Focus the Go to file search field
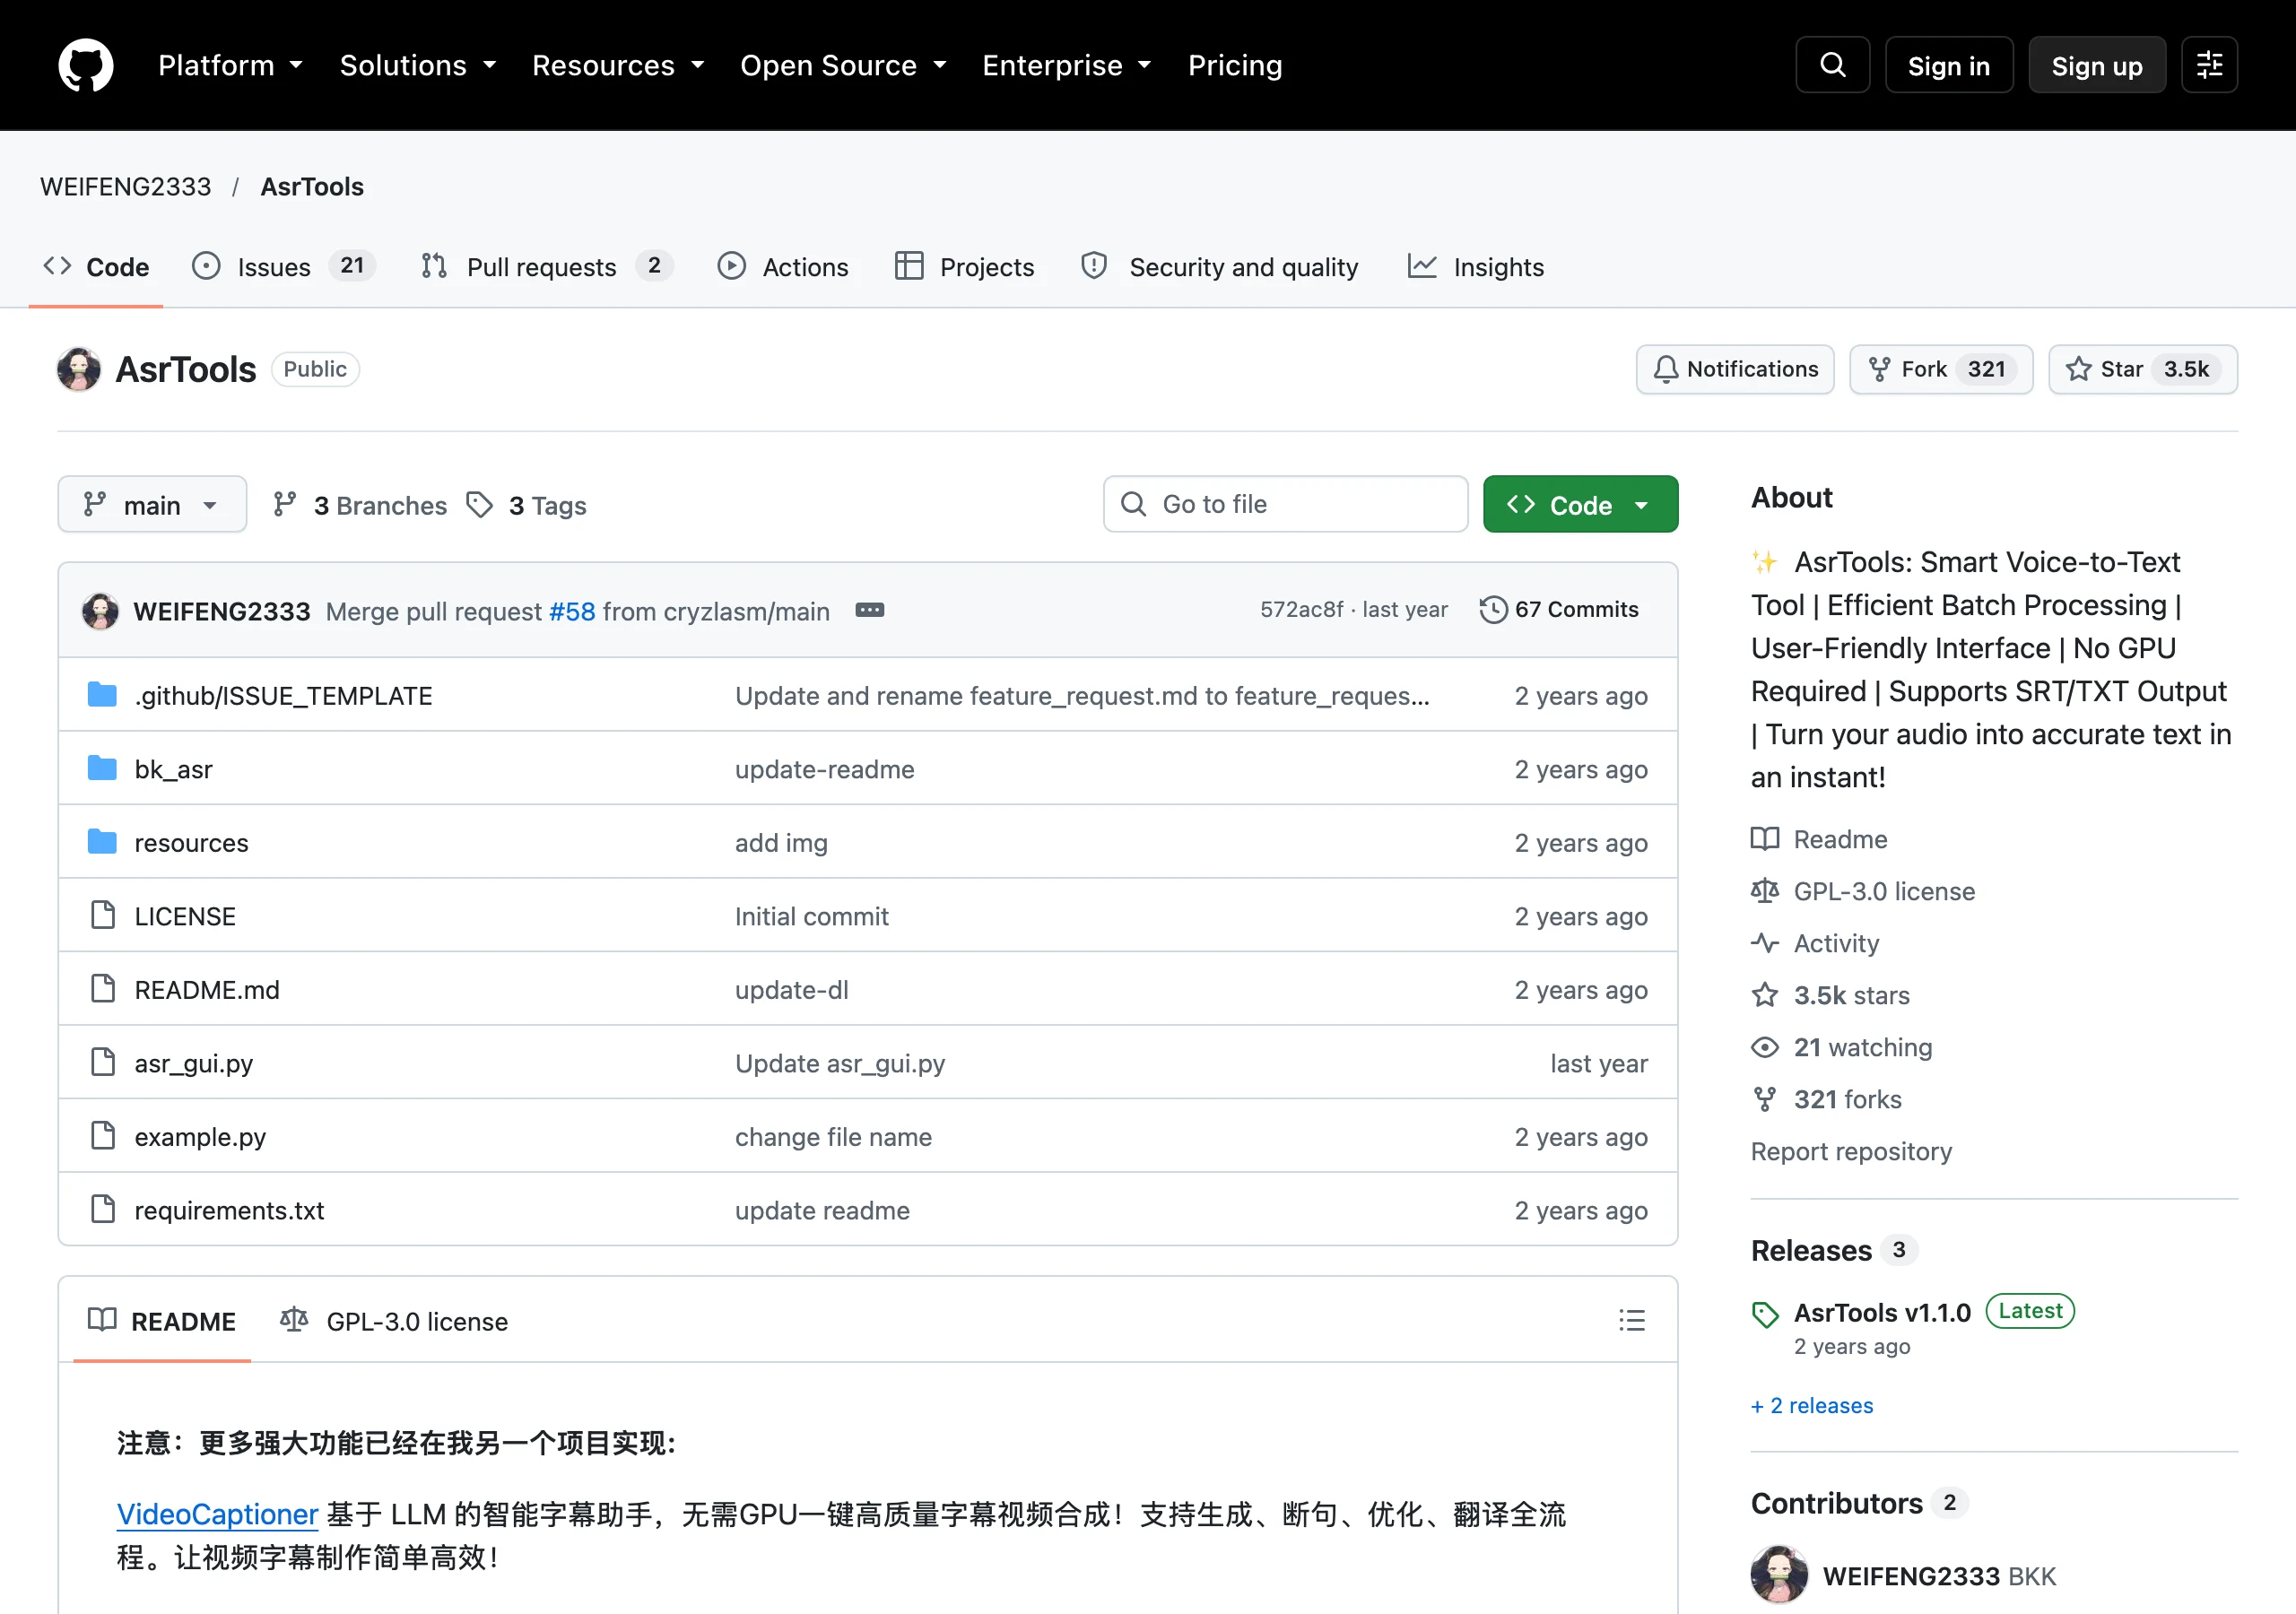The image size is (2296, 1614). [1285, 504]
